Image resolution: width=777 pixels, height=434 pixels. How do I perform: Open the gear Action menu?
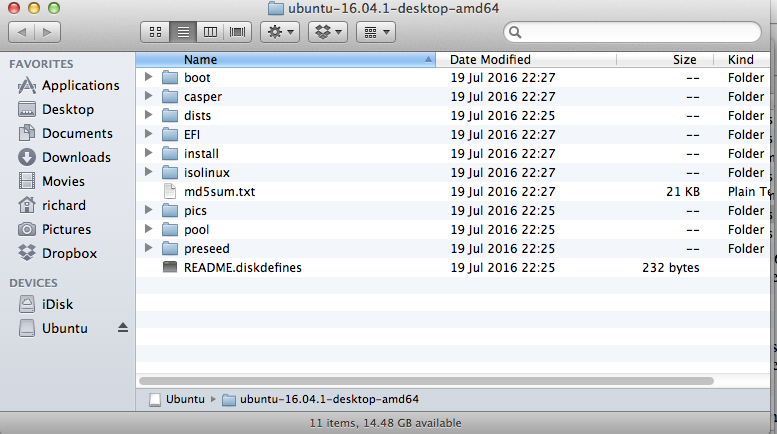point(280,32)
